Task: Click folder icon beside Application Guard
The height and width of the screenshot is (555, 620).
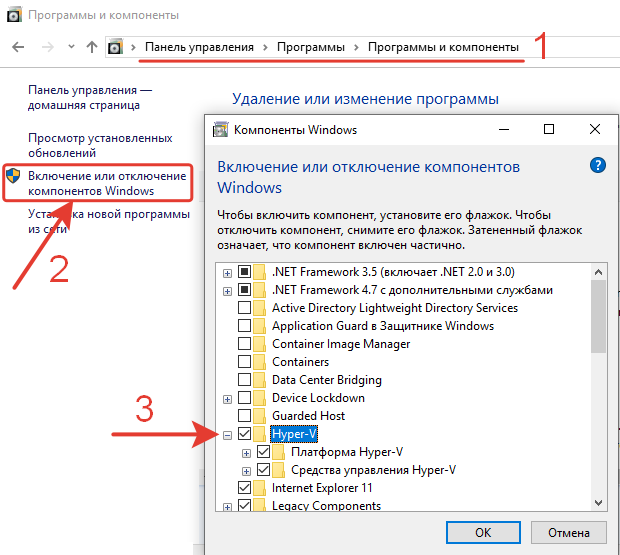Action: pos(260,326)
